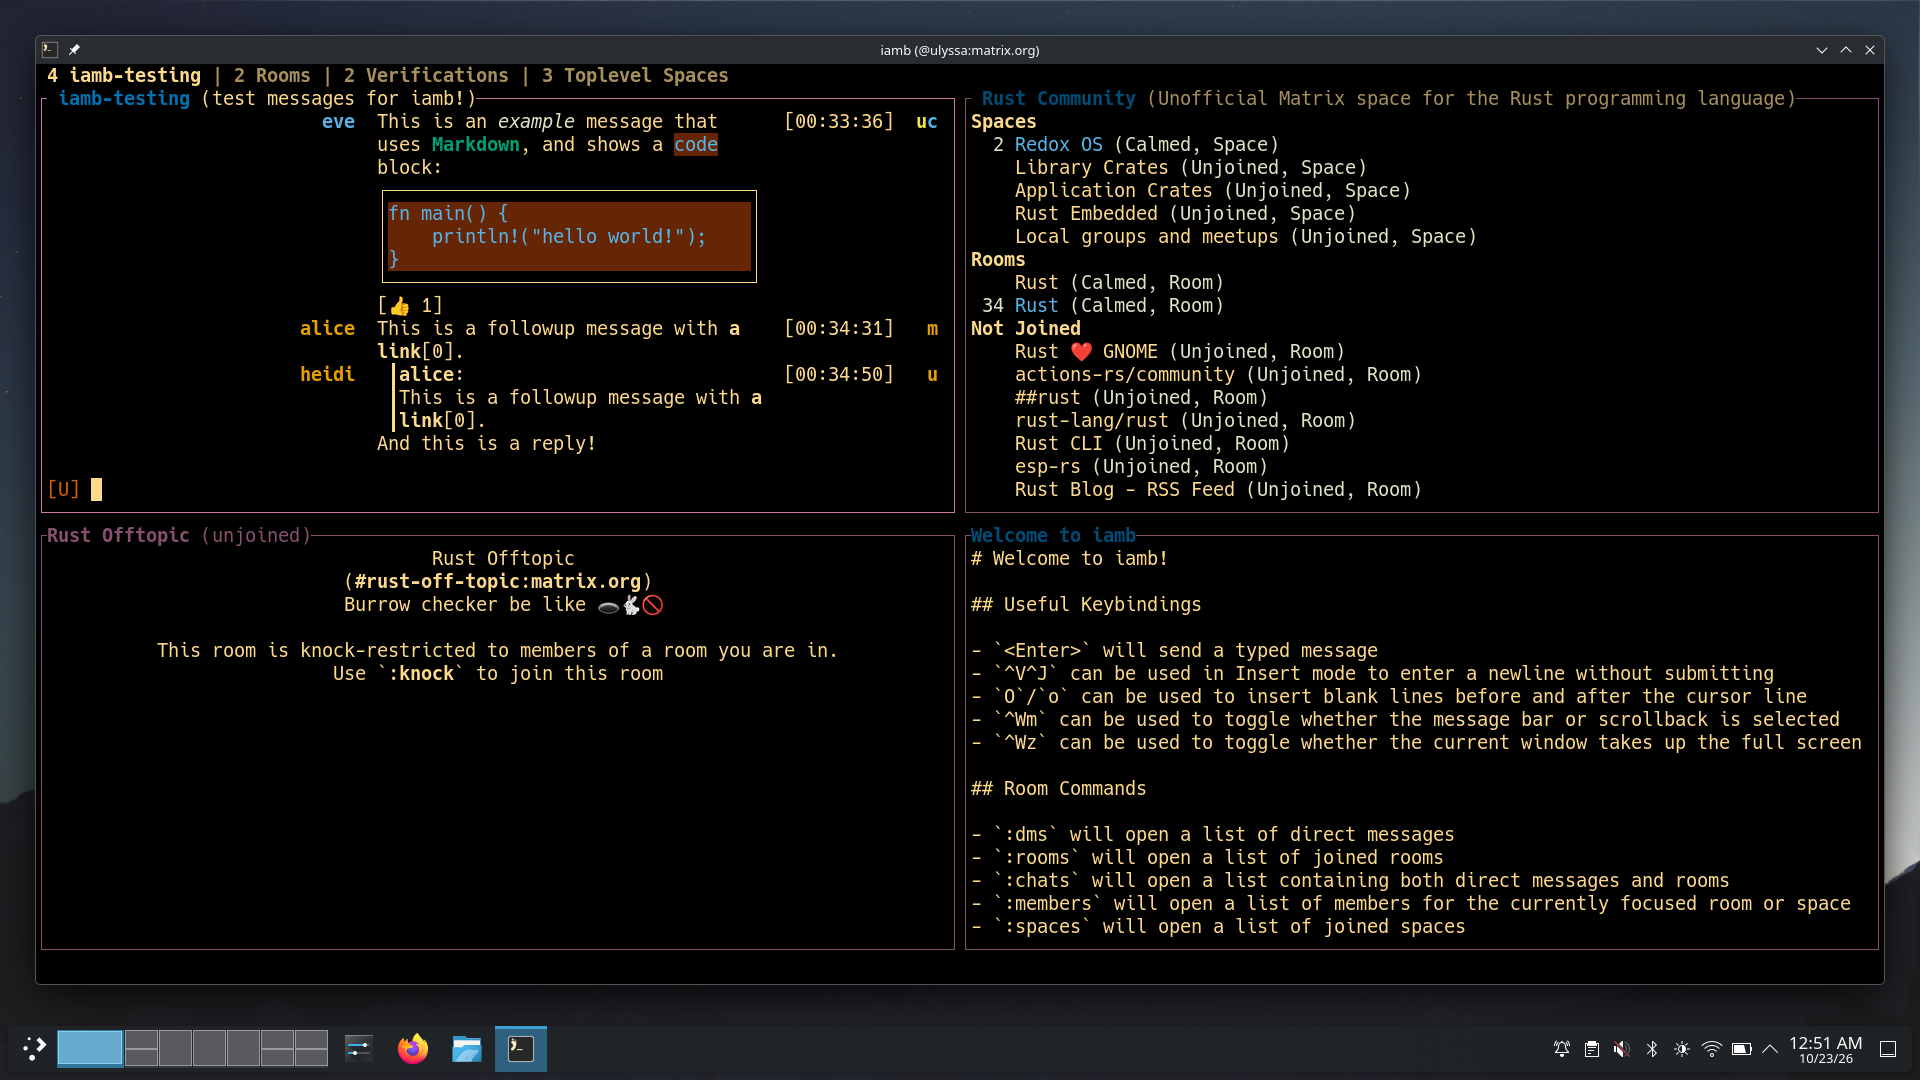The width and height of the screenshot is (1920, 1080).
Task: Select the Konsole terminal taskbar entry
Action: (x=521, y=1048)
